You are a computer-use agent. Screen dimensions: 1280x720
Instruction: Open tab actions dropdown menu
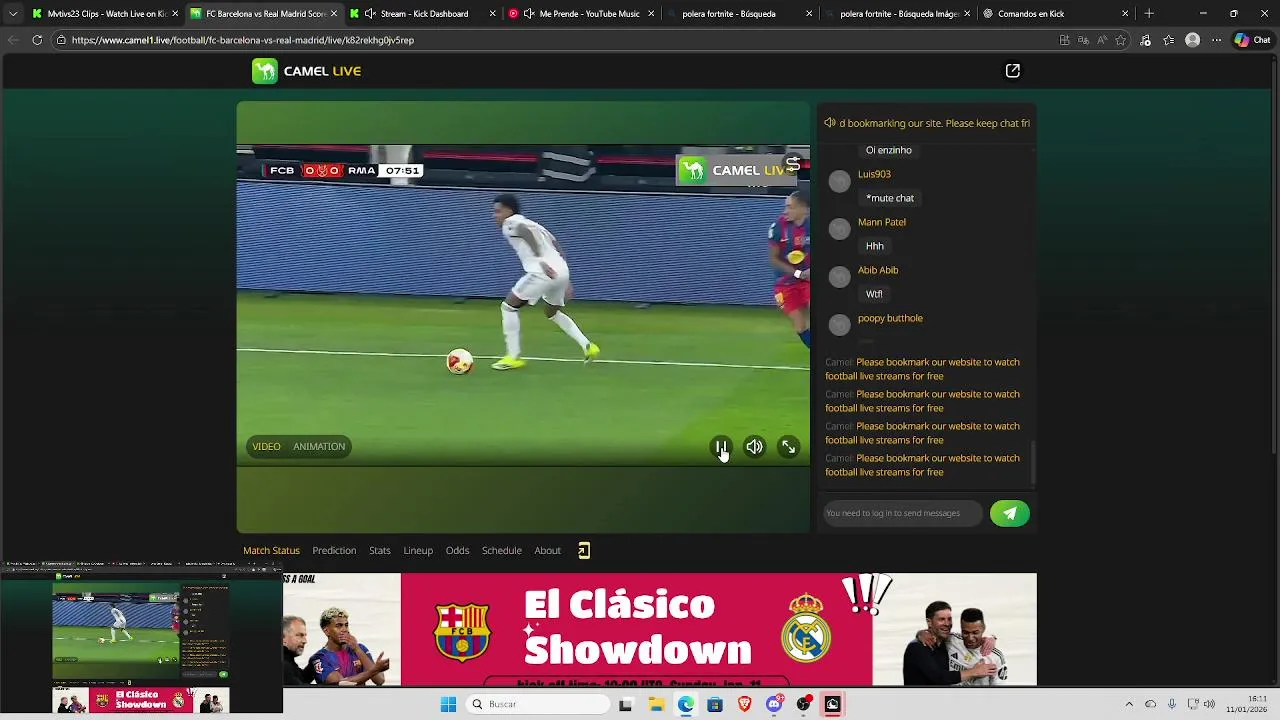click(x=12, y=14)
